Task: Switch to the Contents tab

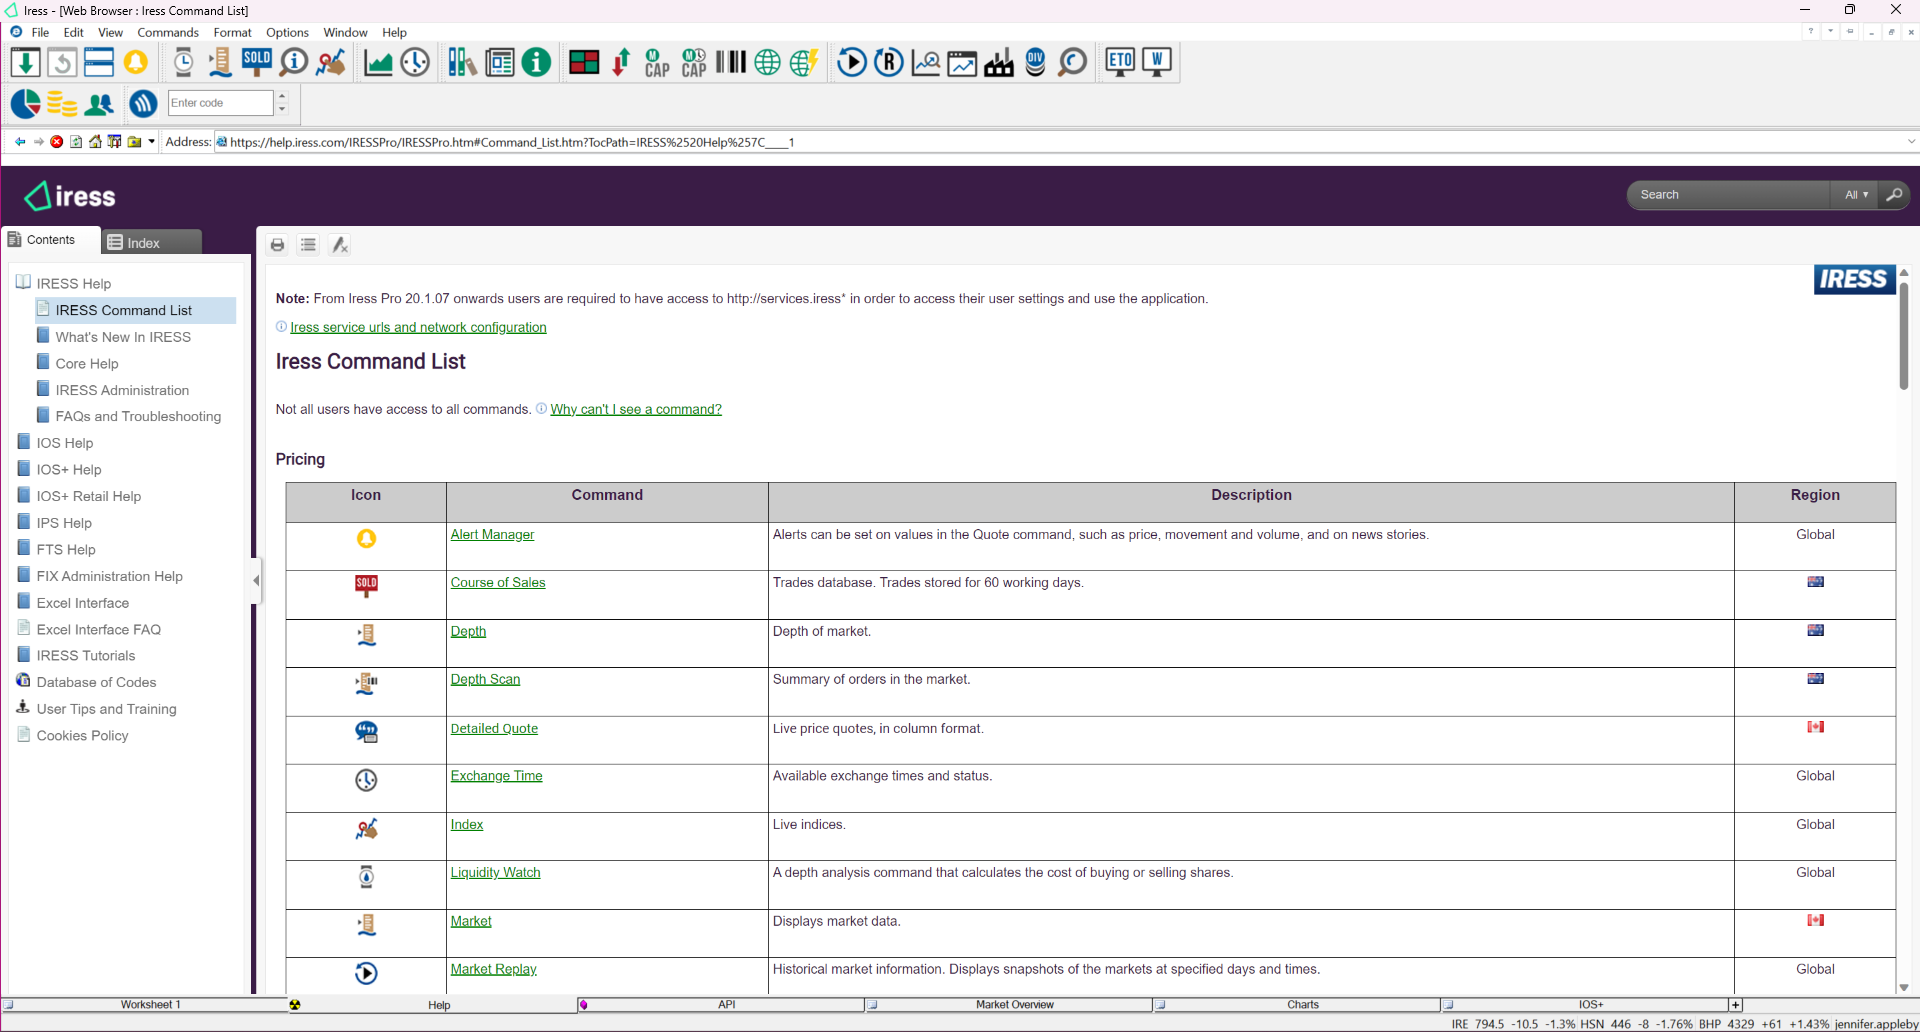Action: [x=50, y=240]
